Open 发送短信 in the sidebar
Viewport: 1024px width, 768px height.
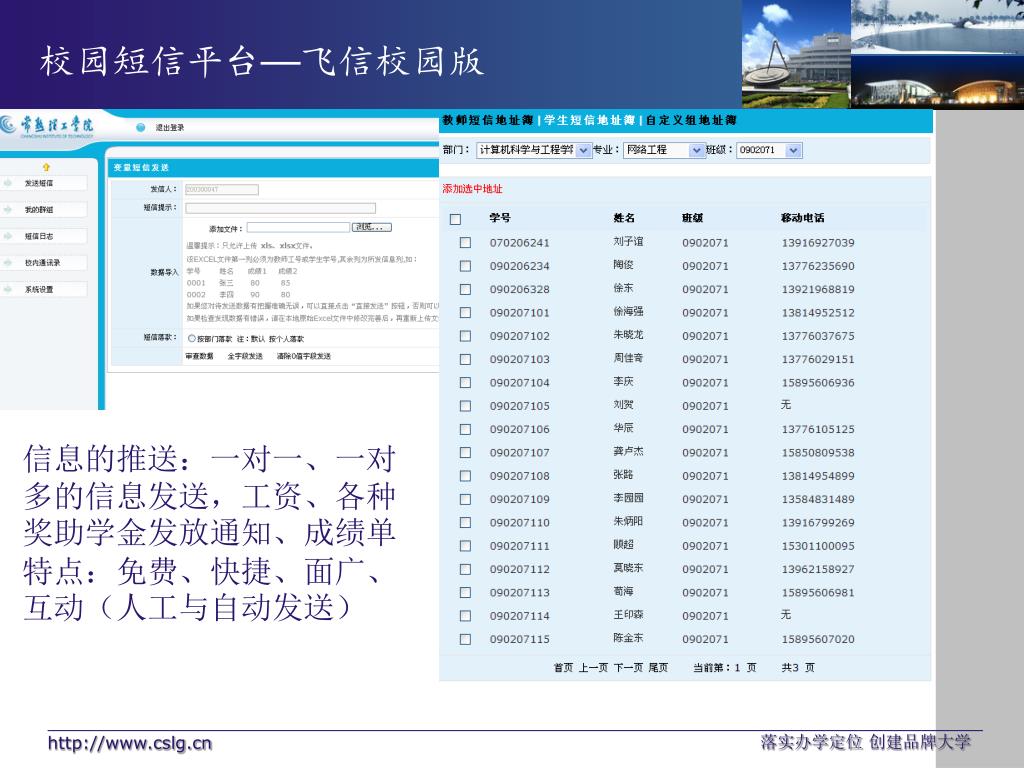click(x=39, y=184)
